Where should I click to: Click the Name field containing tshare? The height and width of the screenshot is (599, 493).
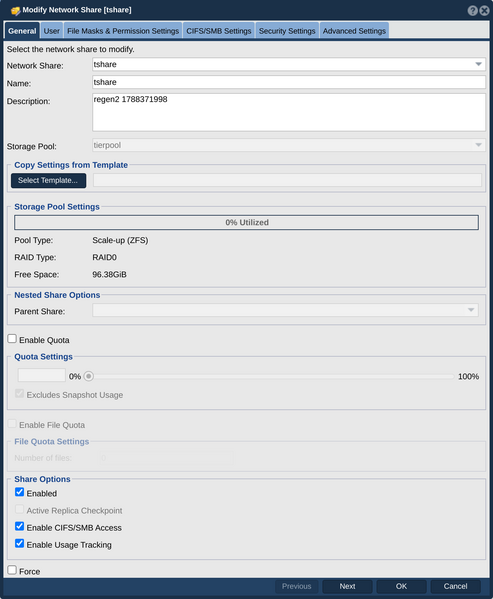289,82
